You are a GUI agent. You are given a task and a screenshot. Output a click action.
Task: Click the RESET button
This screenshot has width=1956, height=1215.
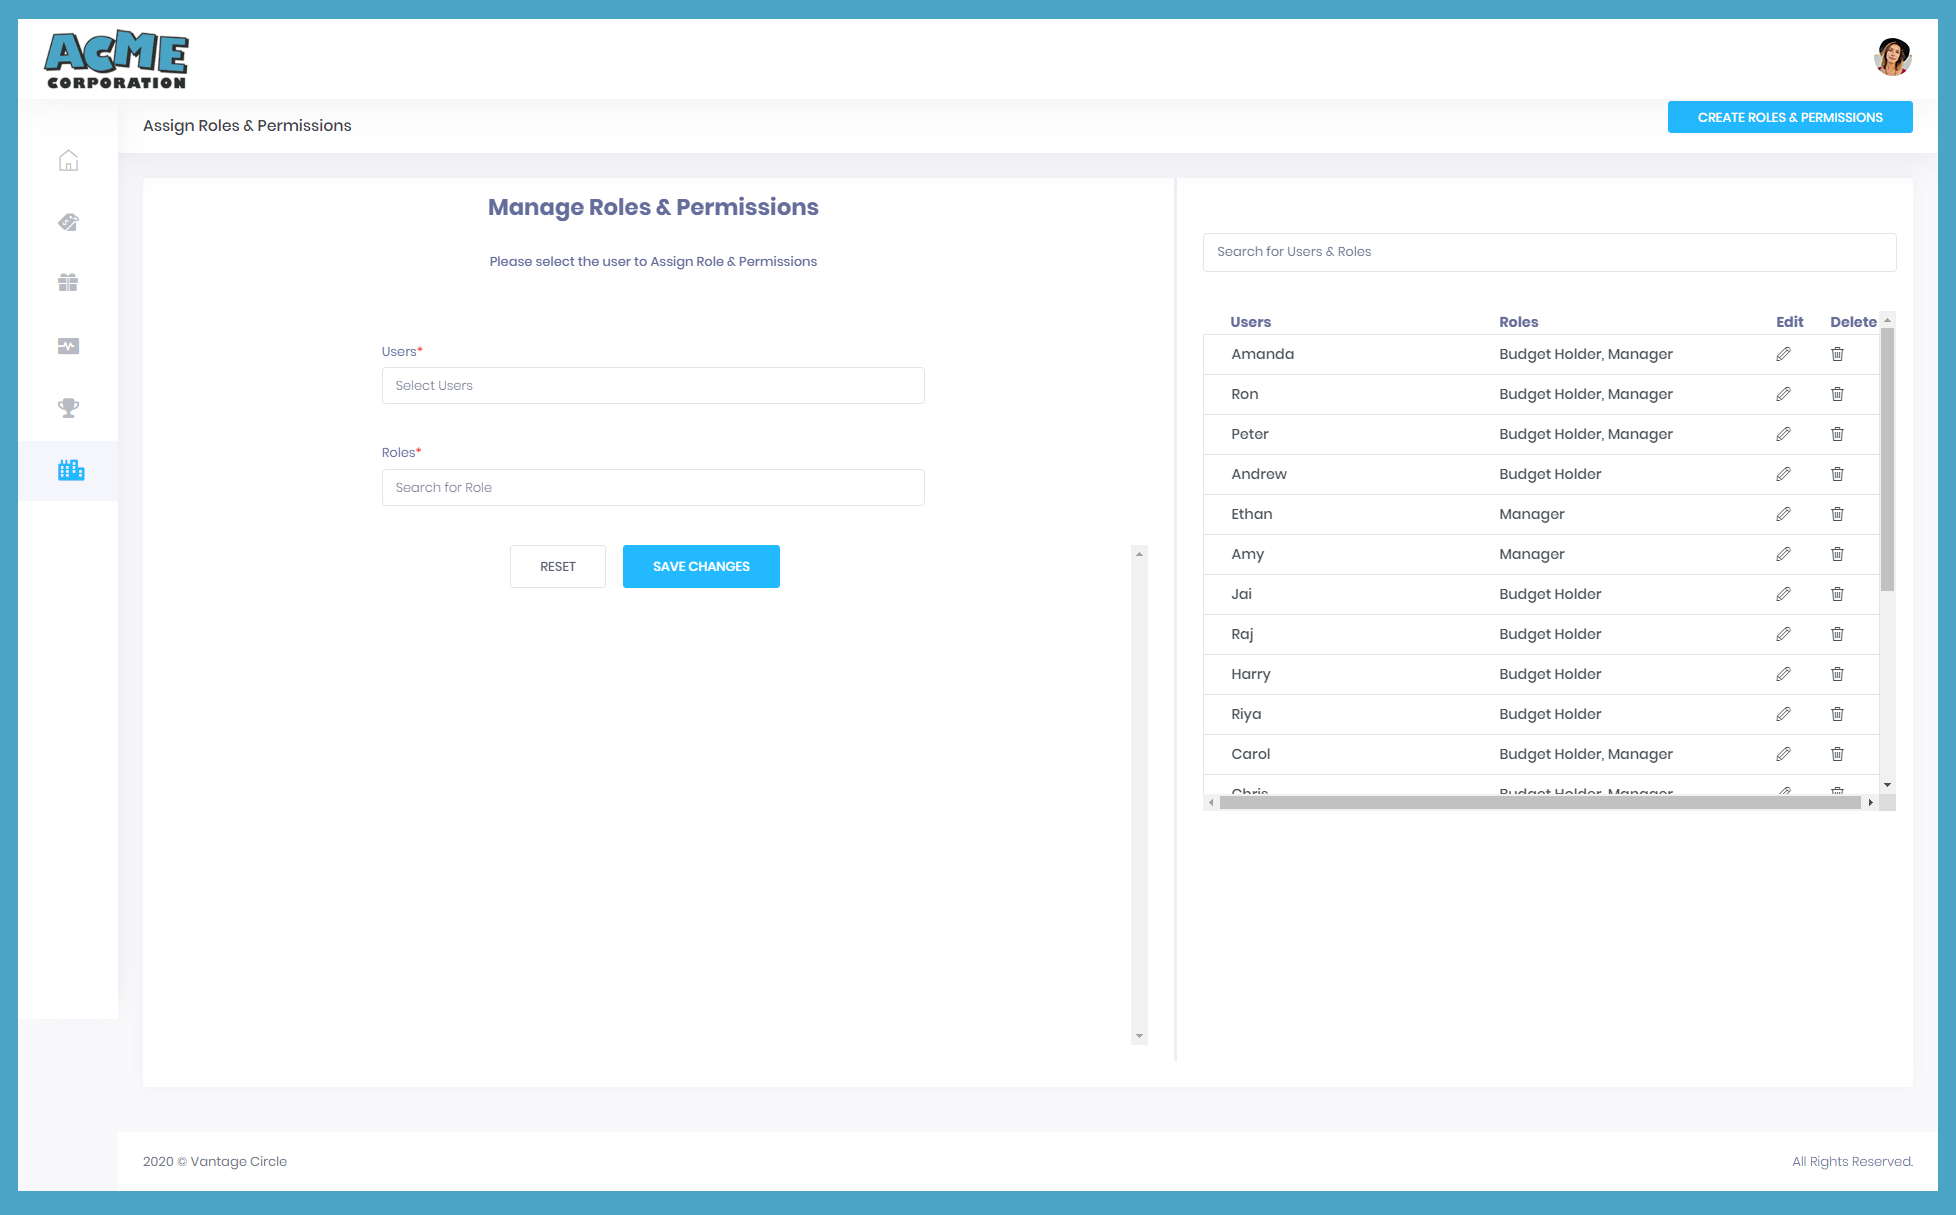557,566
